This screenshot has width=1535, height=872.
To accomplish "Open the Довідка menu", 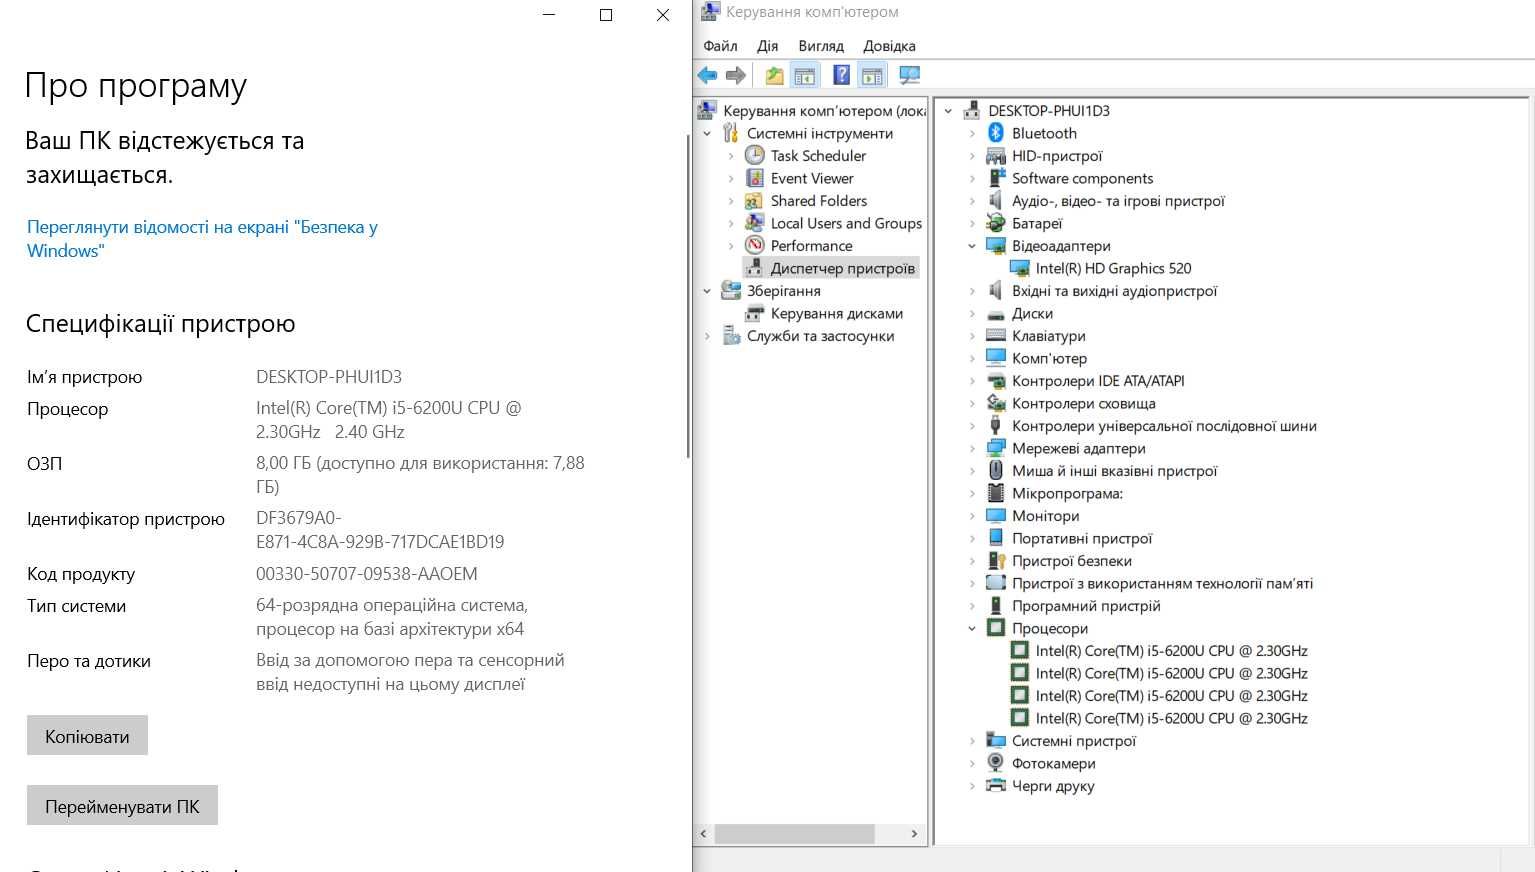I will point(889,46).
